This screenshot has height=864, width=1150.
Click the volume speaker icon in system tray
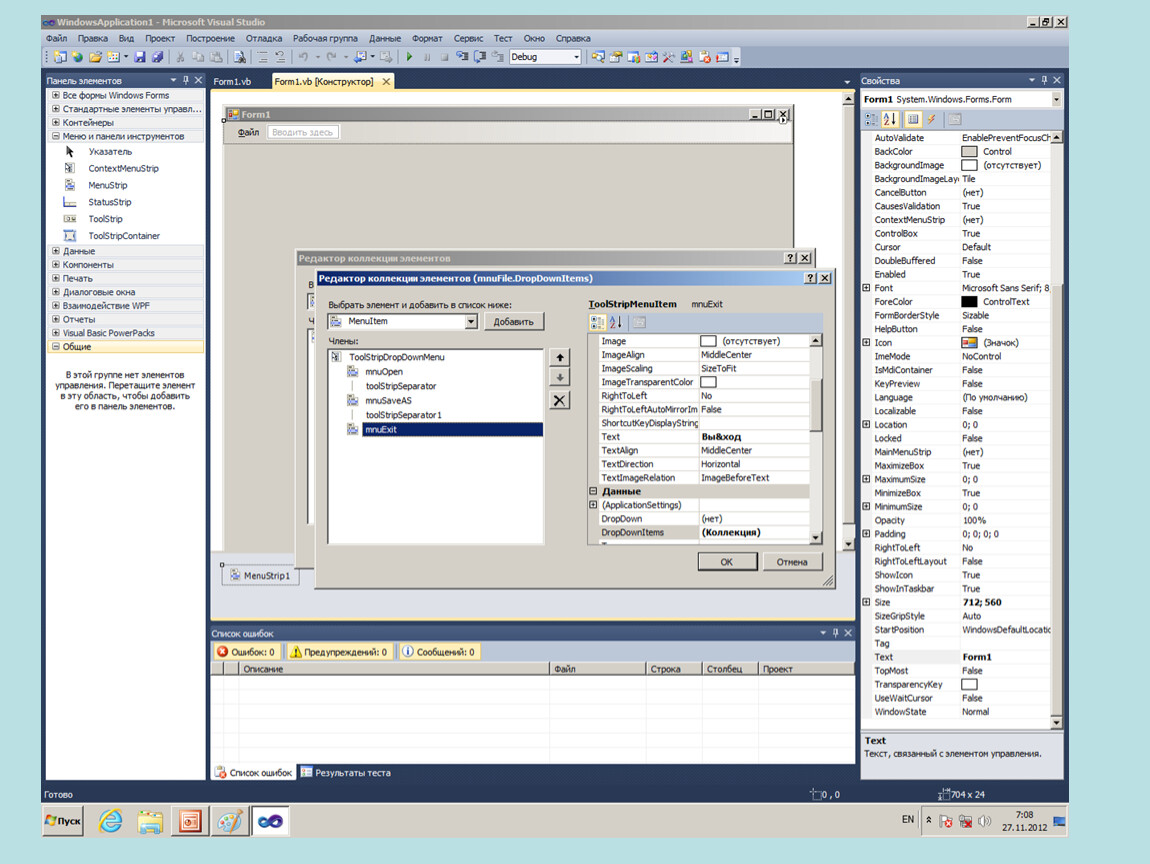(984, 821)
